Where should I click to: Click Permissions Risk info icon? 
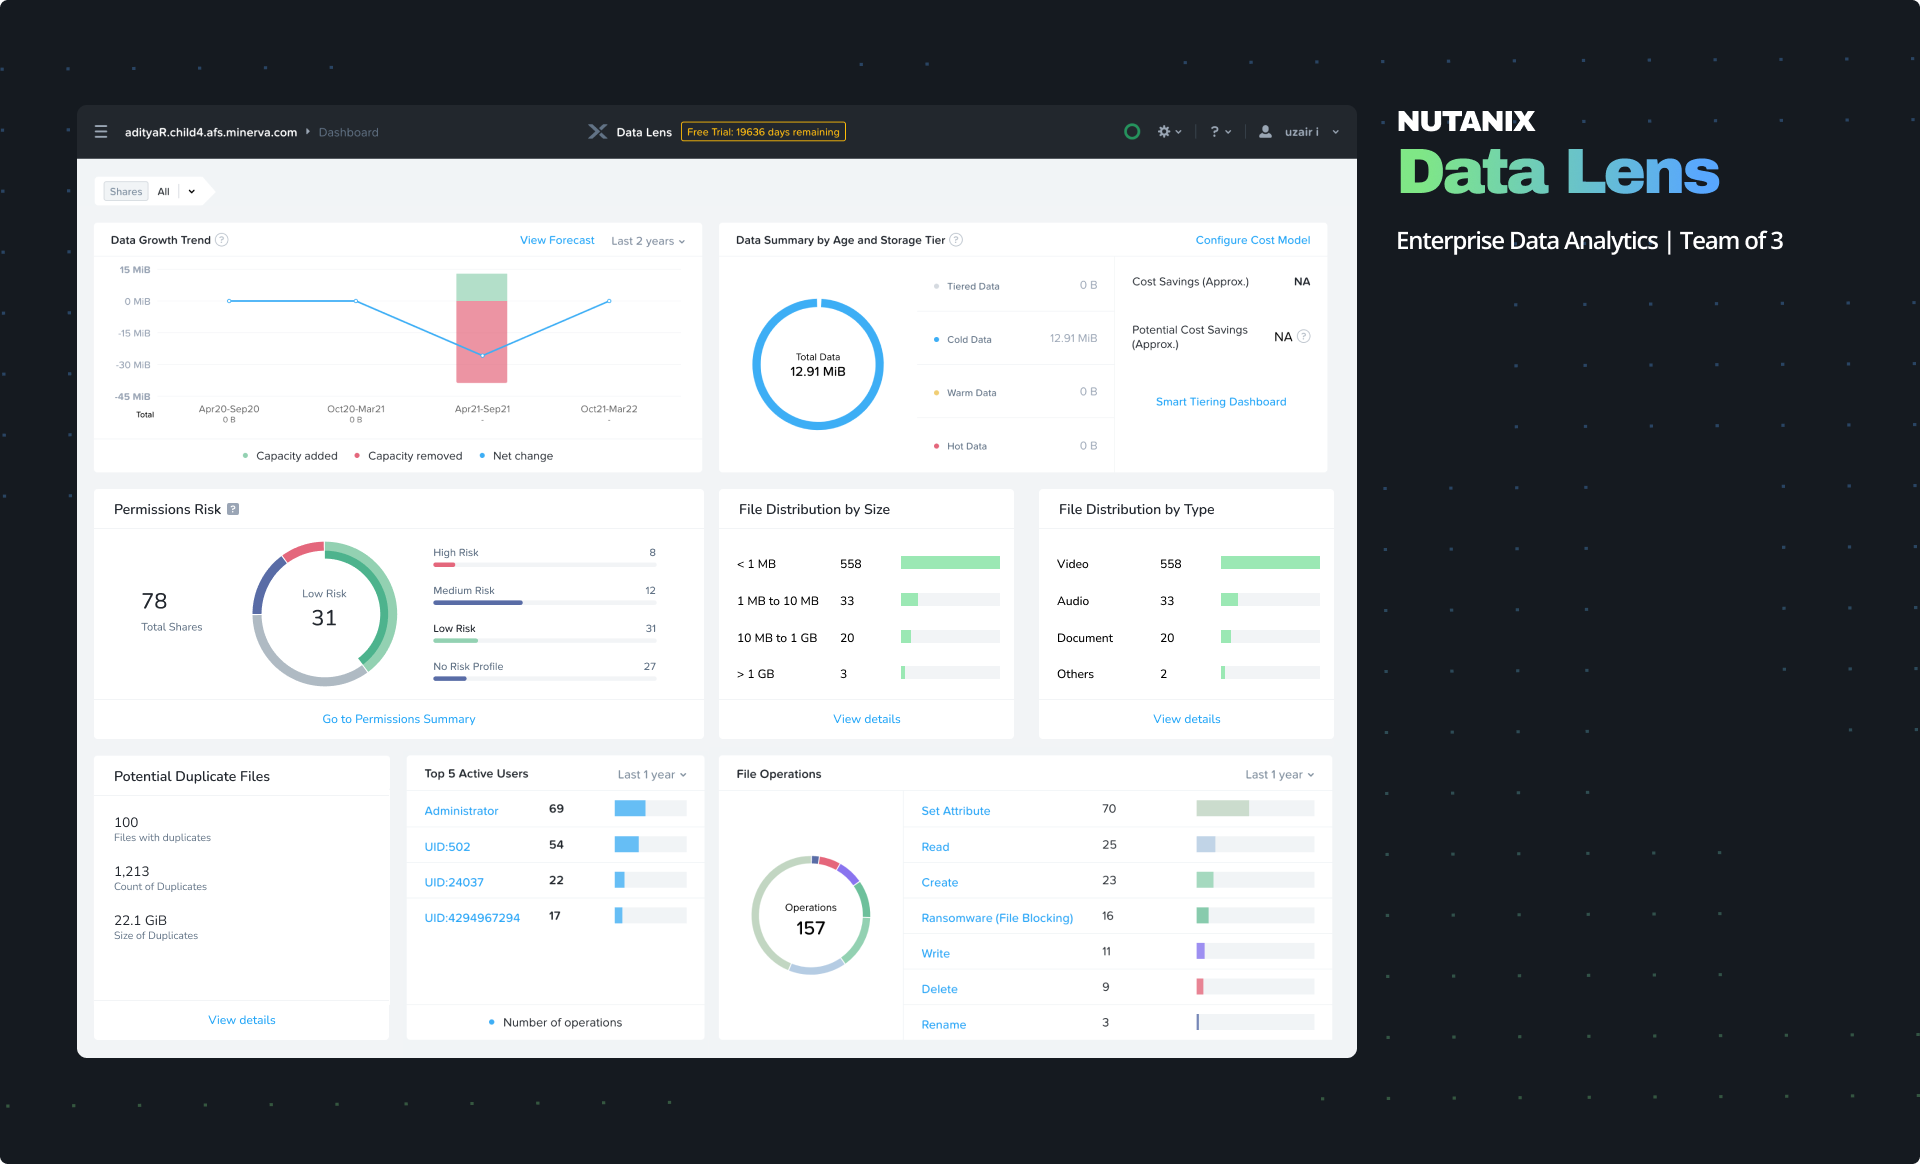[233, 509]
